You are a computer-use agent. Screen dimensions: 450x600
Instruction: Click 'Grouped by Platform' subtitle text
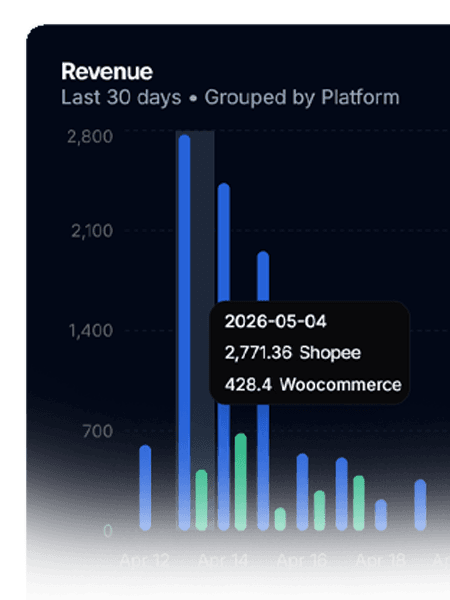click(x=302, y=97)
